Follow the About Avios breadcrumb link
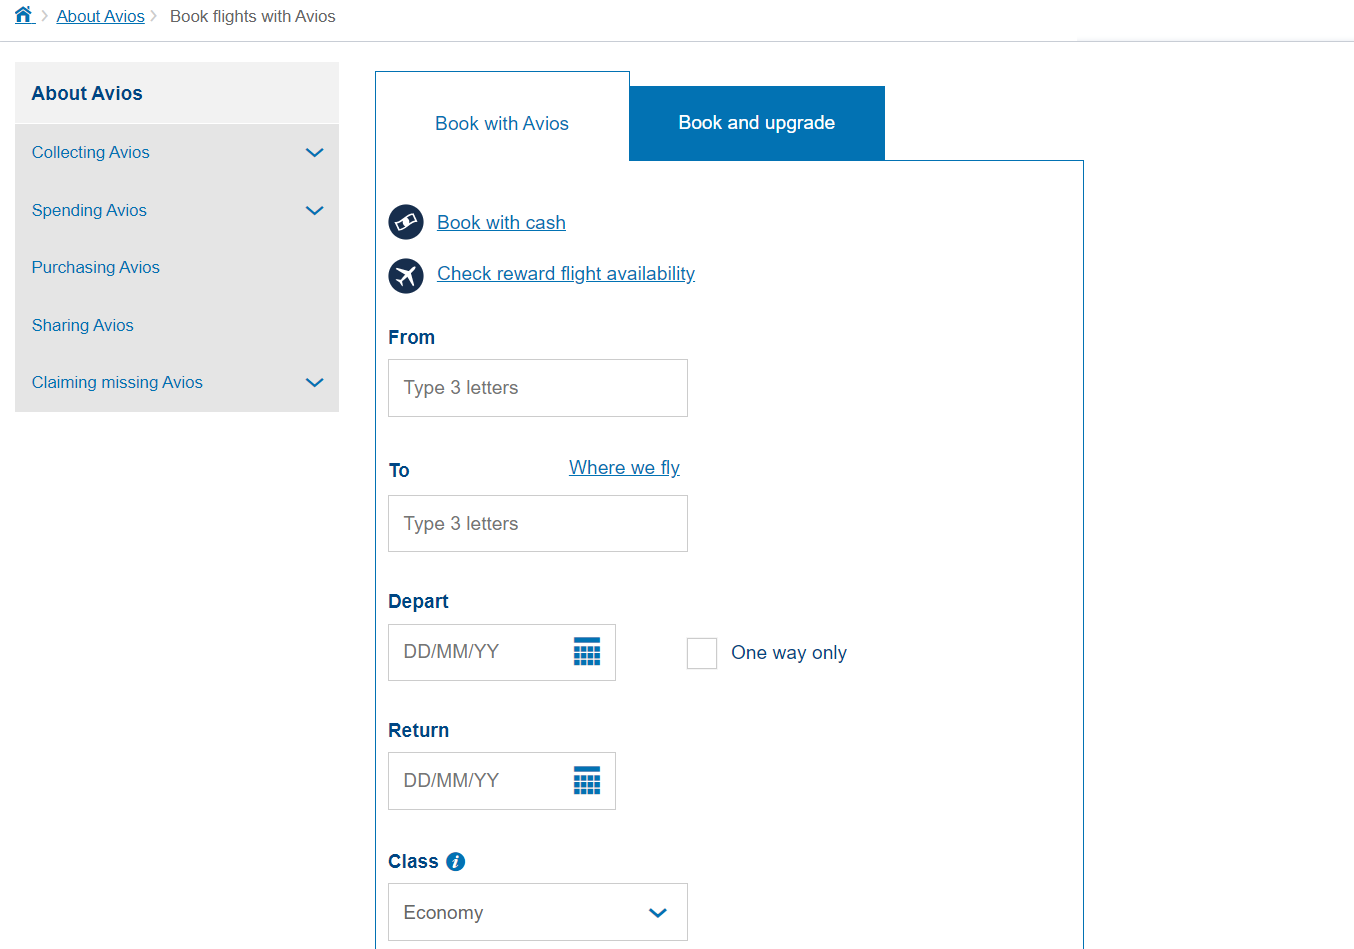 coord(101,16)
